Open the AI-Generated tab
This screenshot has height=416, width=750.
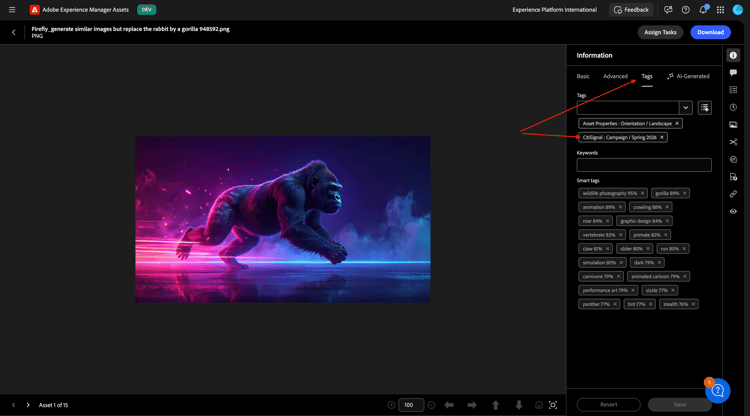coord(688,76)
